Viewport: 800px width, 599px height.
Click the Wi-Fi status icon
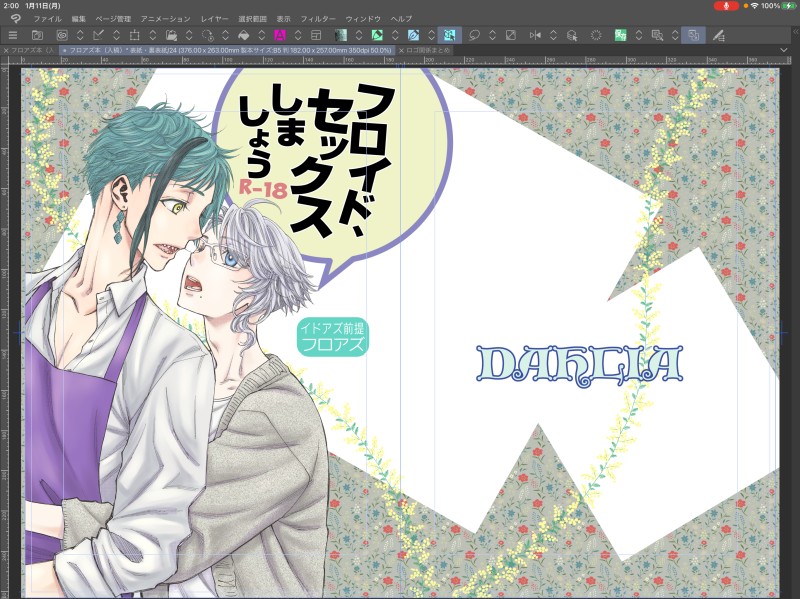click(x=755, y=6)
